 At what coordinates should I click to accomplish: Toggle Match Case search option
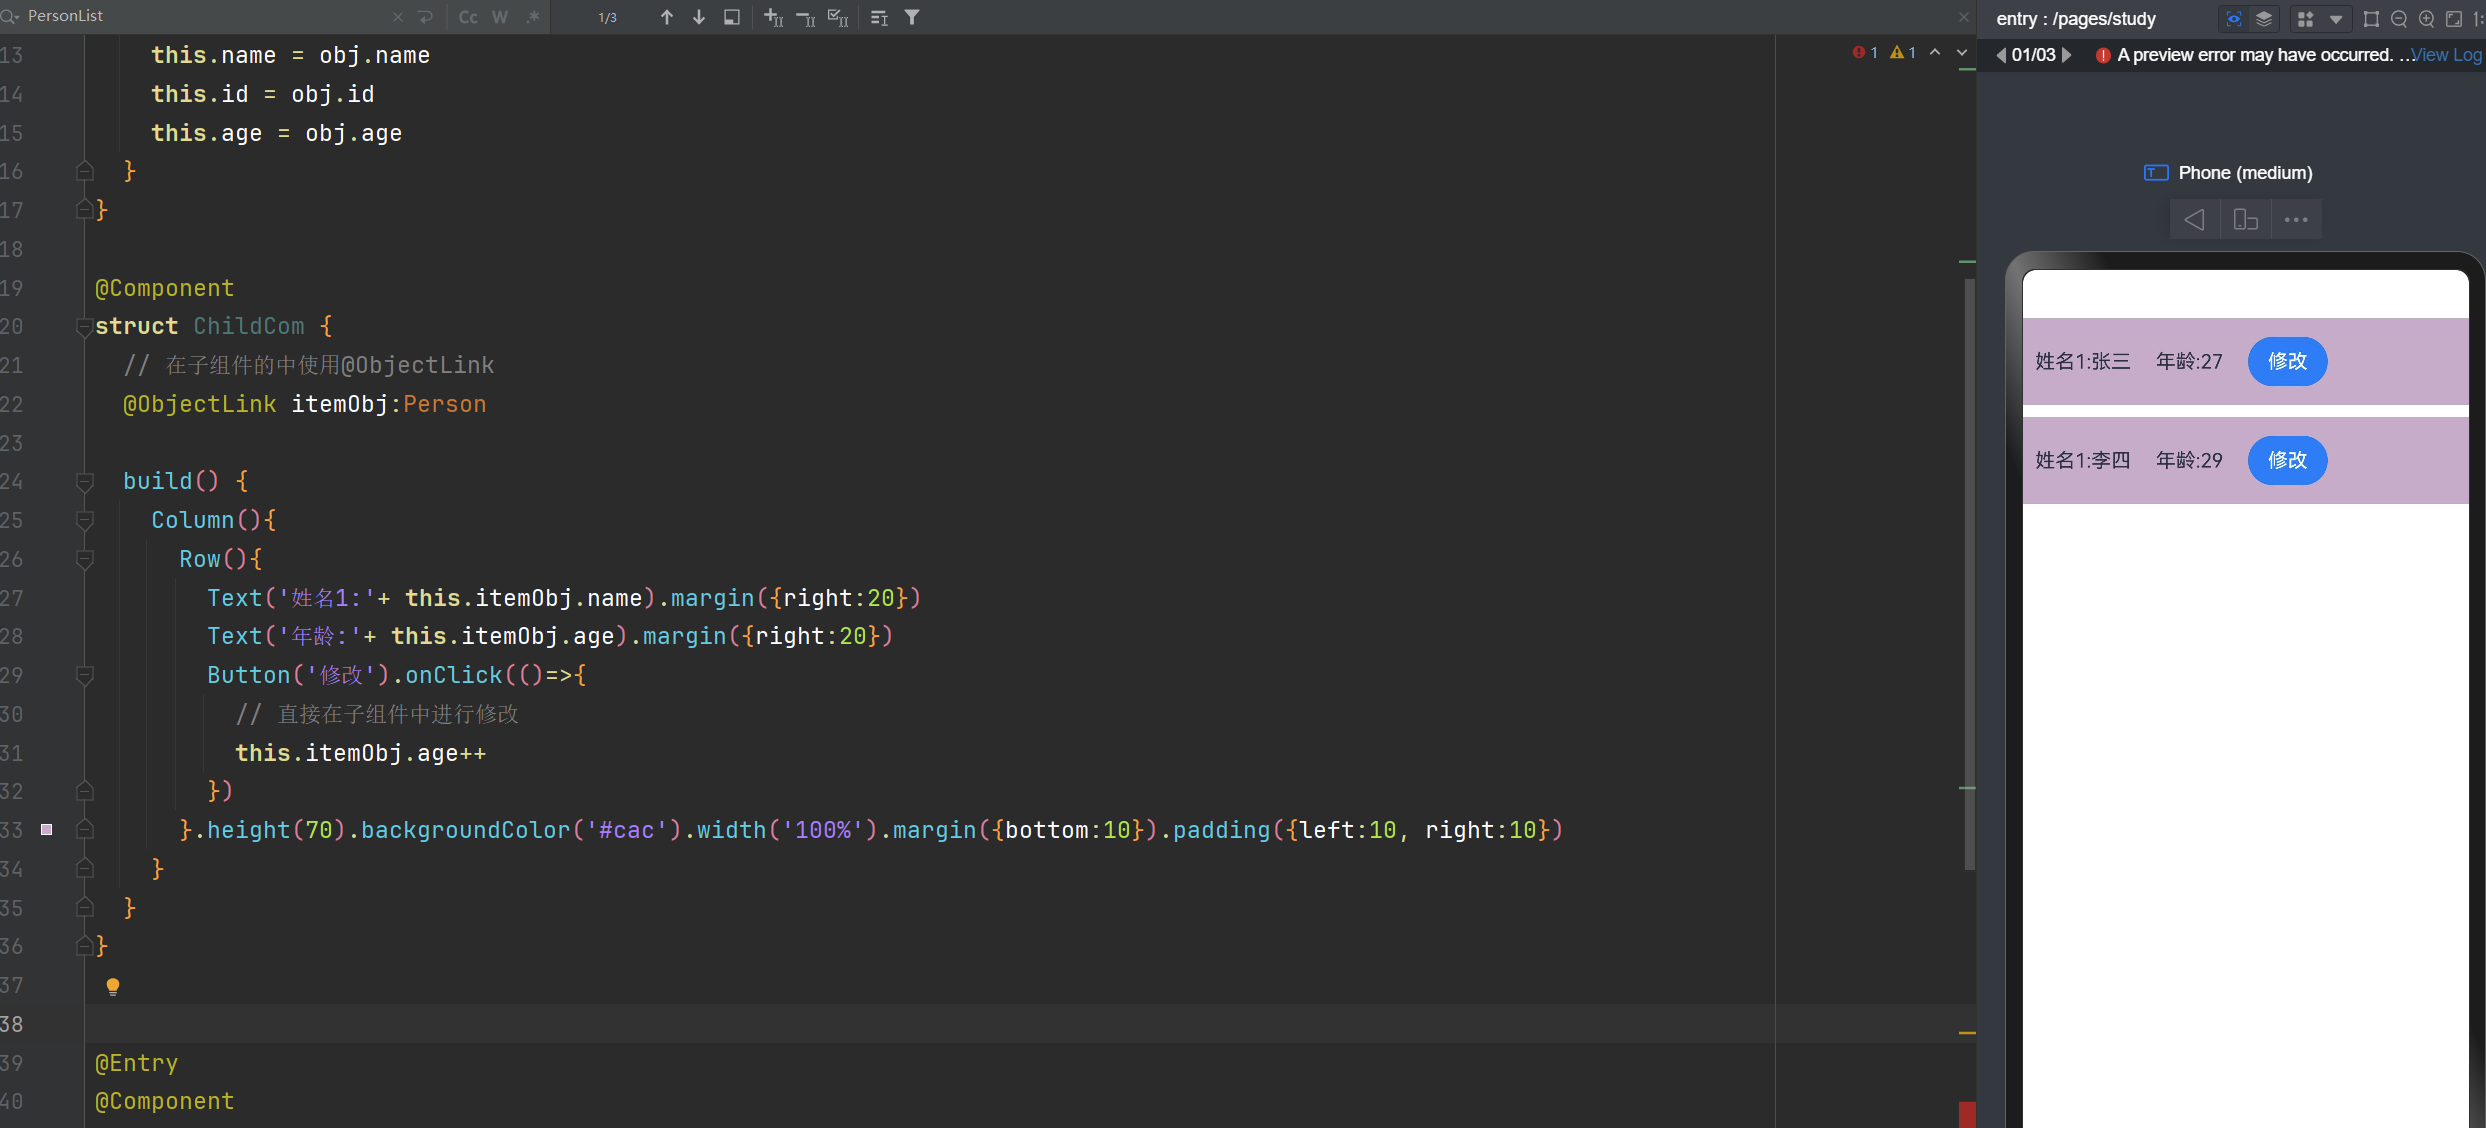coord(468,17)
